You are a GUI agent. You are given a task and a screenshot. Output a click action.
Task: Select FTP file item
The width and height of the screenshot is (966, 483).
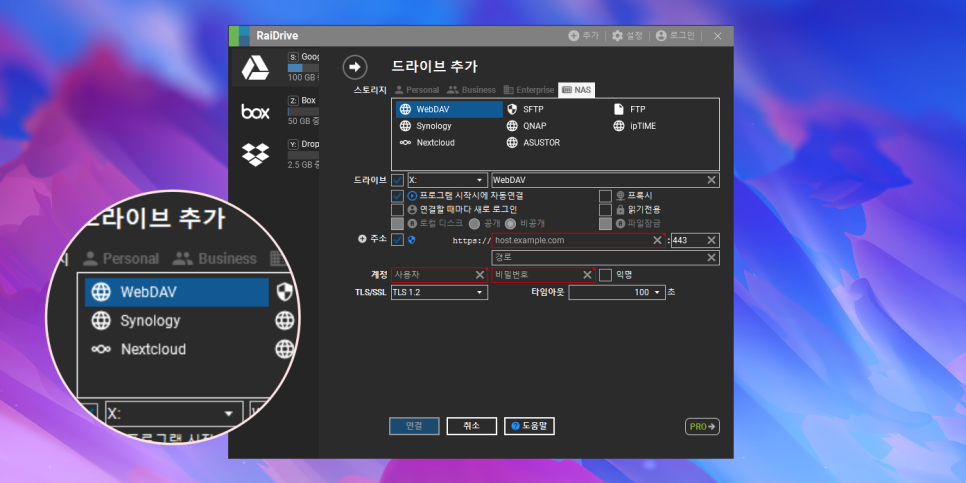tap(630, 110)
